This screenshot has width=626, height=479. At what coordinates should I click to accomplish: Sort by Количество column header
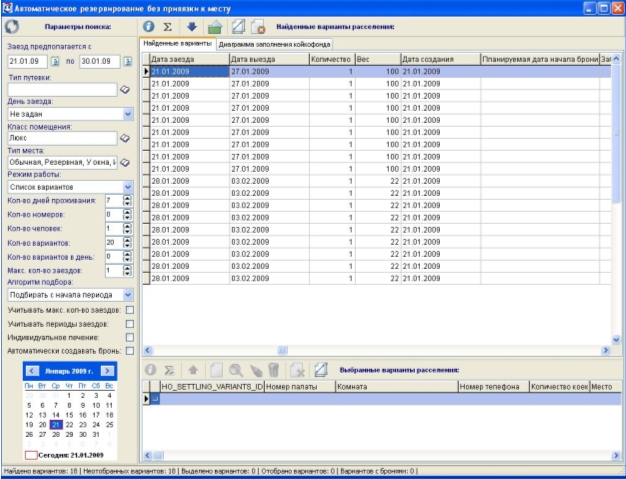[332, 59]
